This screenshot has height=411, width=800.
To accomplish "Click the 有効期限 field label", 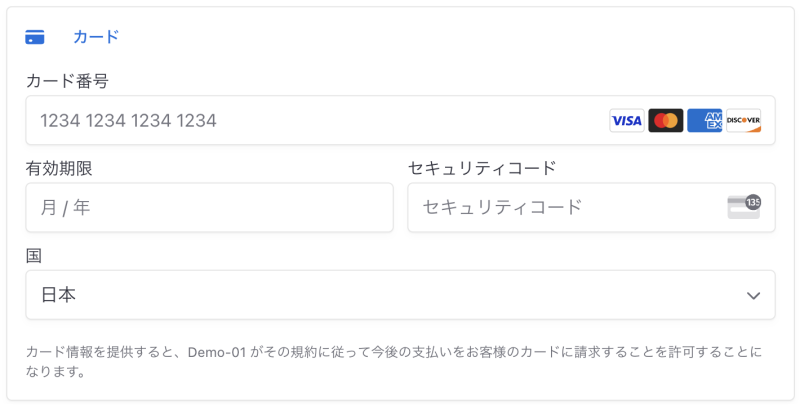I will tap(59, 168).
